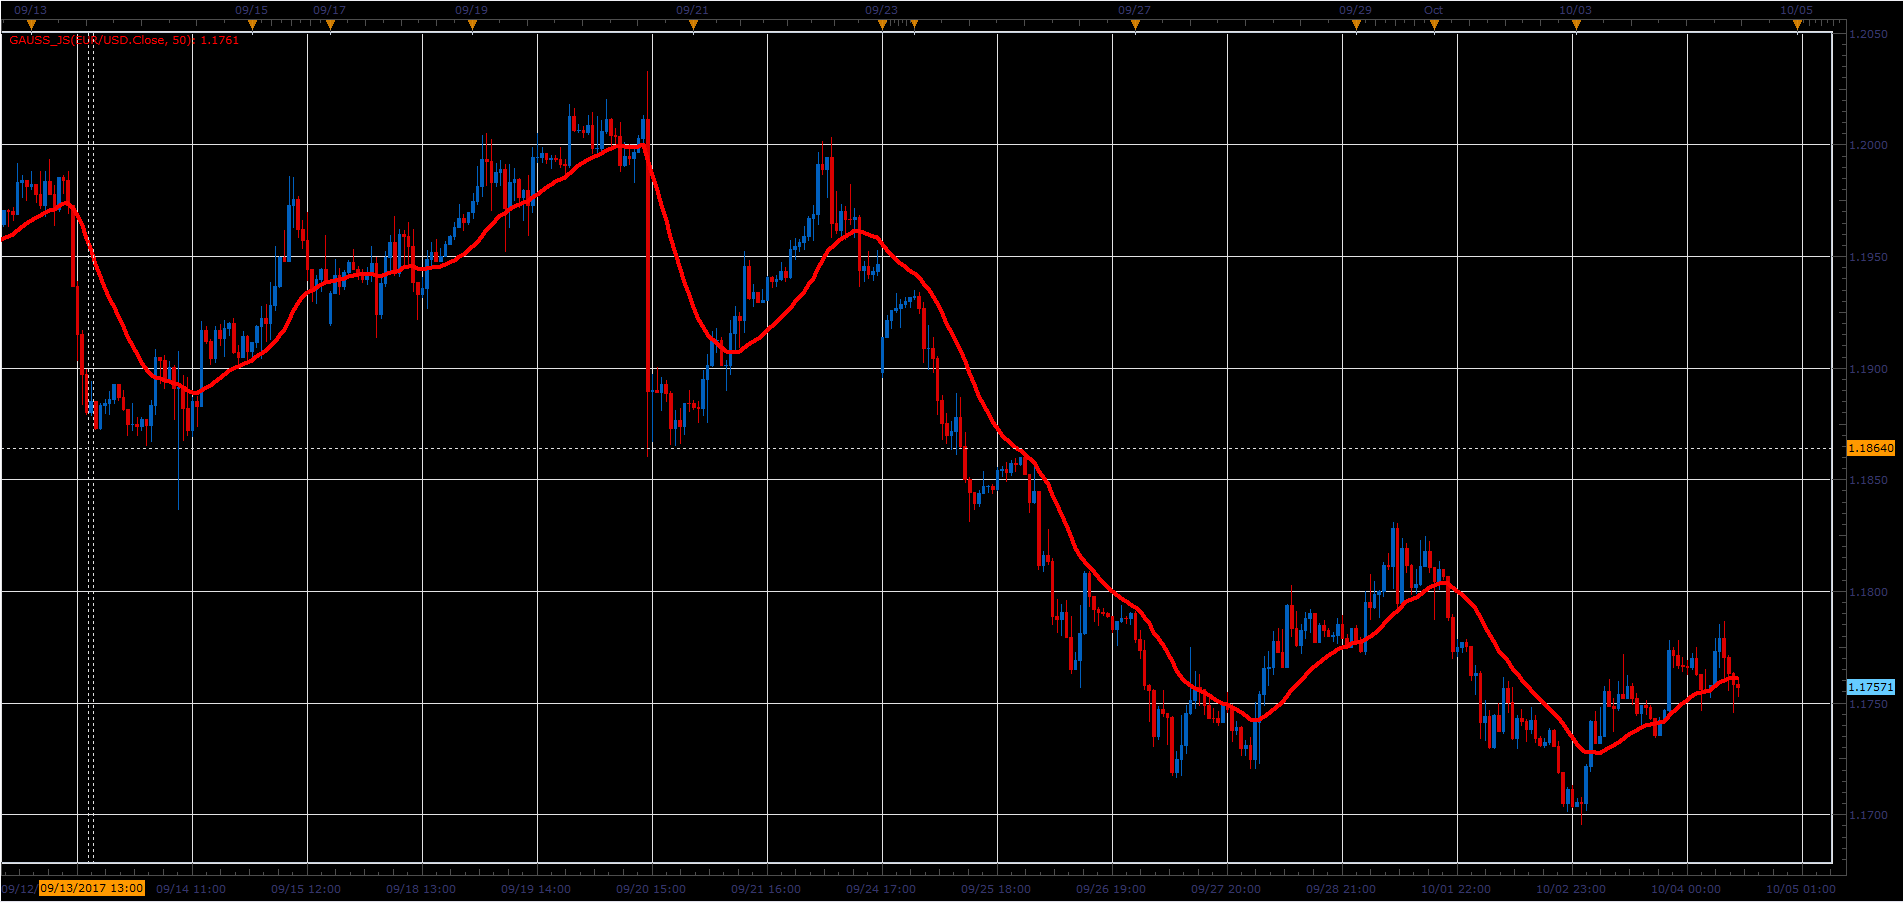Screen dimensions: 1903x903
Task: Click the orange 1.18640 price tag
Action: (1871, 448)
